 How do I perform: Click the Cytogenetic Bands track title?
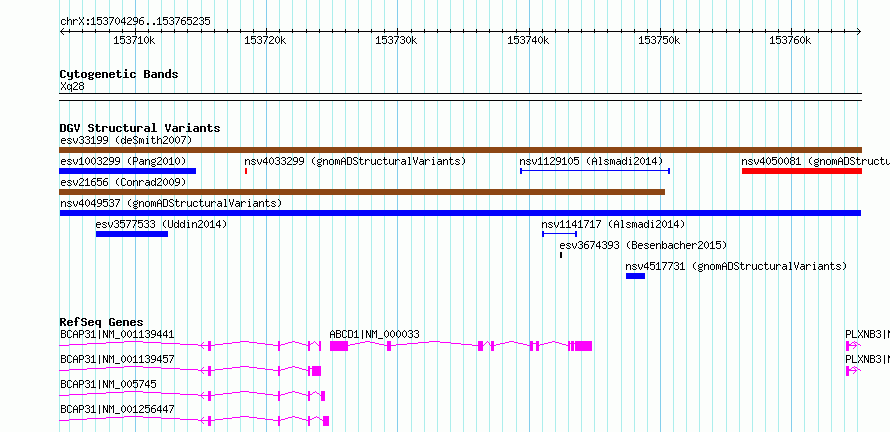(x=119, y=74)
